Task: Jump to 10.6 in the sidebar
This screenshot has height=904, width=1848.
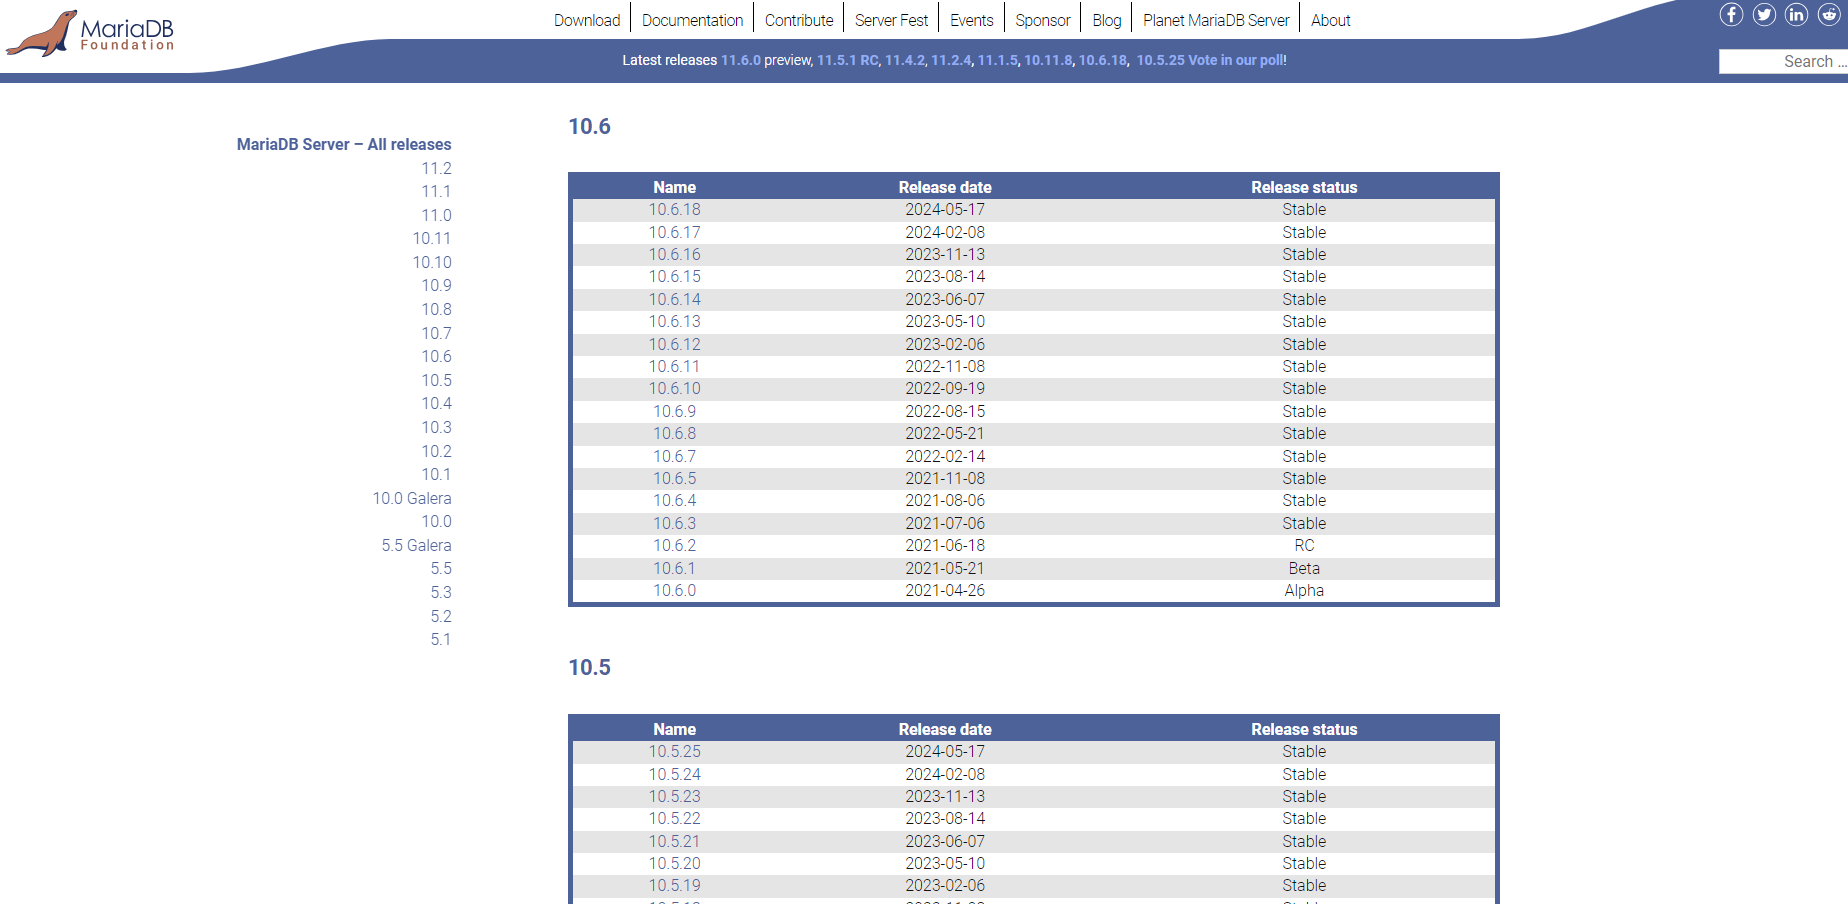Action: click(436, 356)
